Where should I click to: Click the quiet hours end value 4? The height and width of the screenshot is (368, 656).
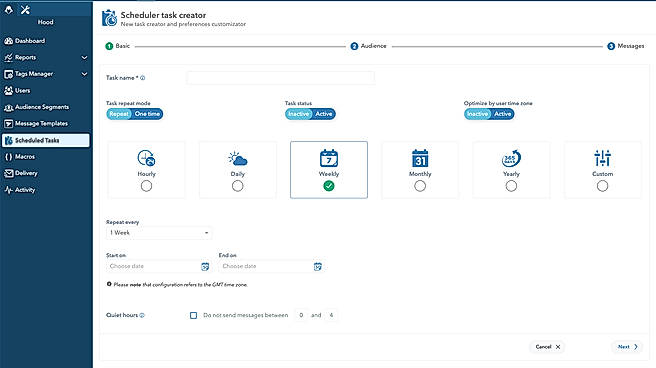331,315
